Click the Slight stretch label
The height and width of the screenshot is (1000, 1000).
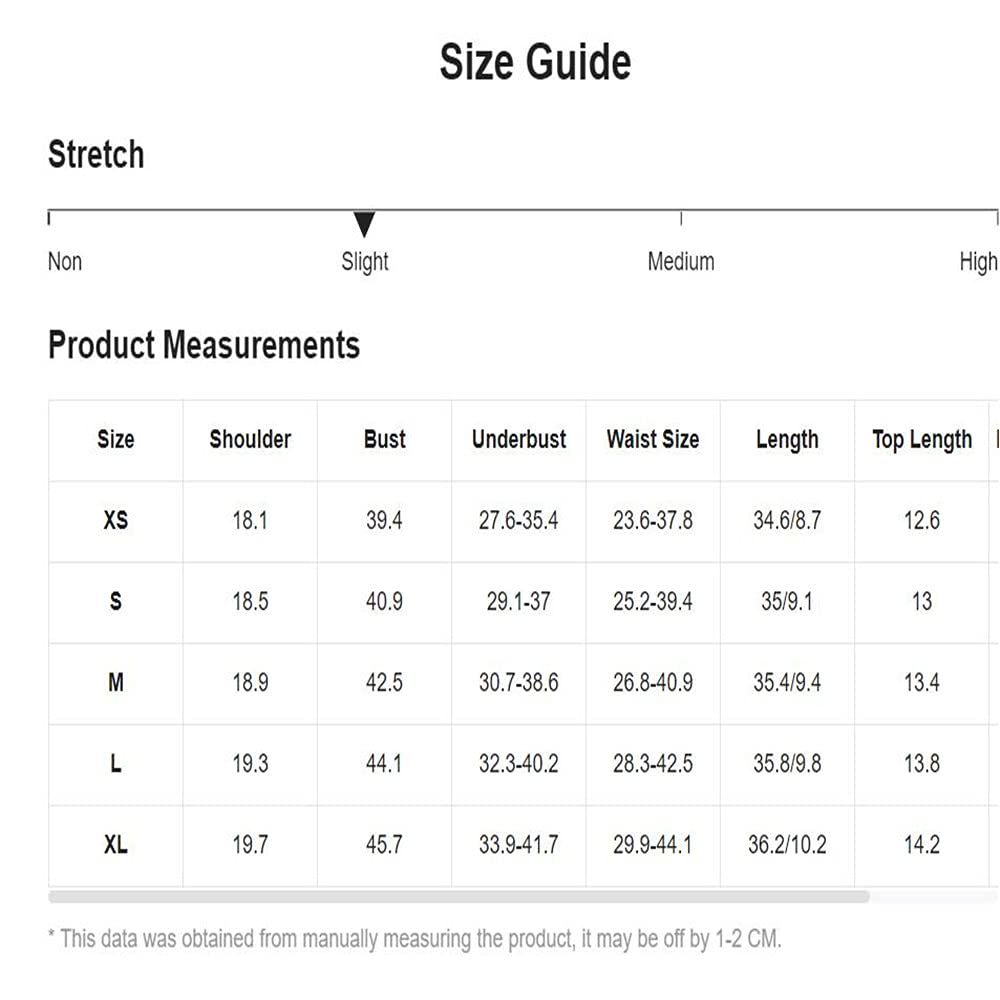pos(365,262)
